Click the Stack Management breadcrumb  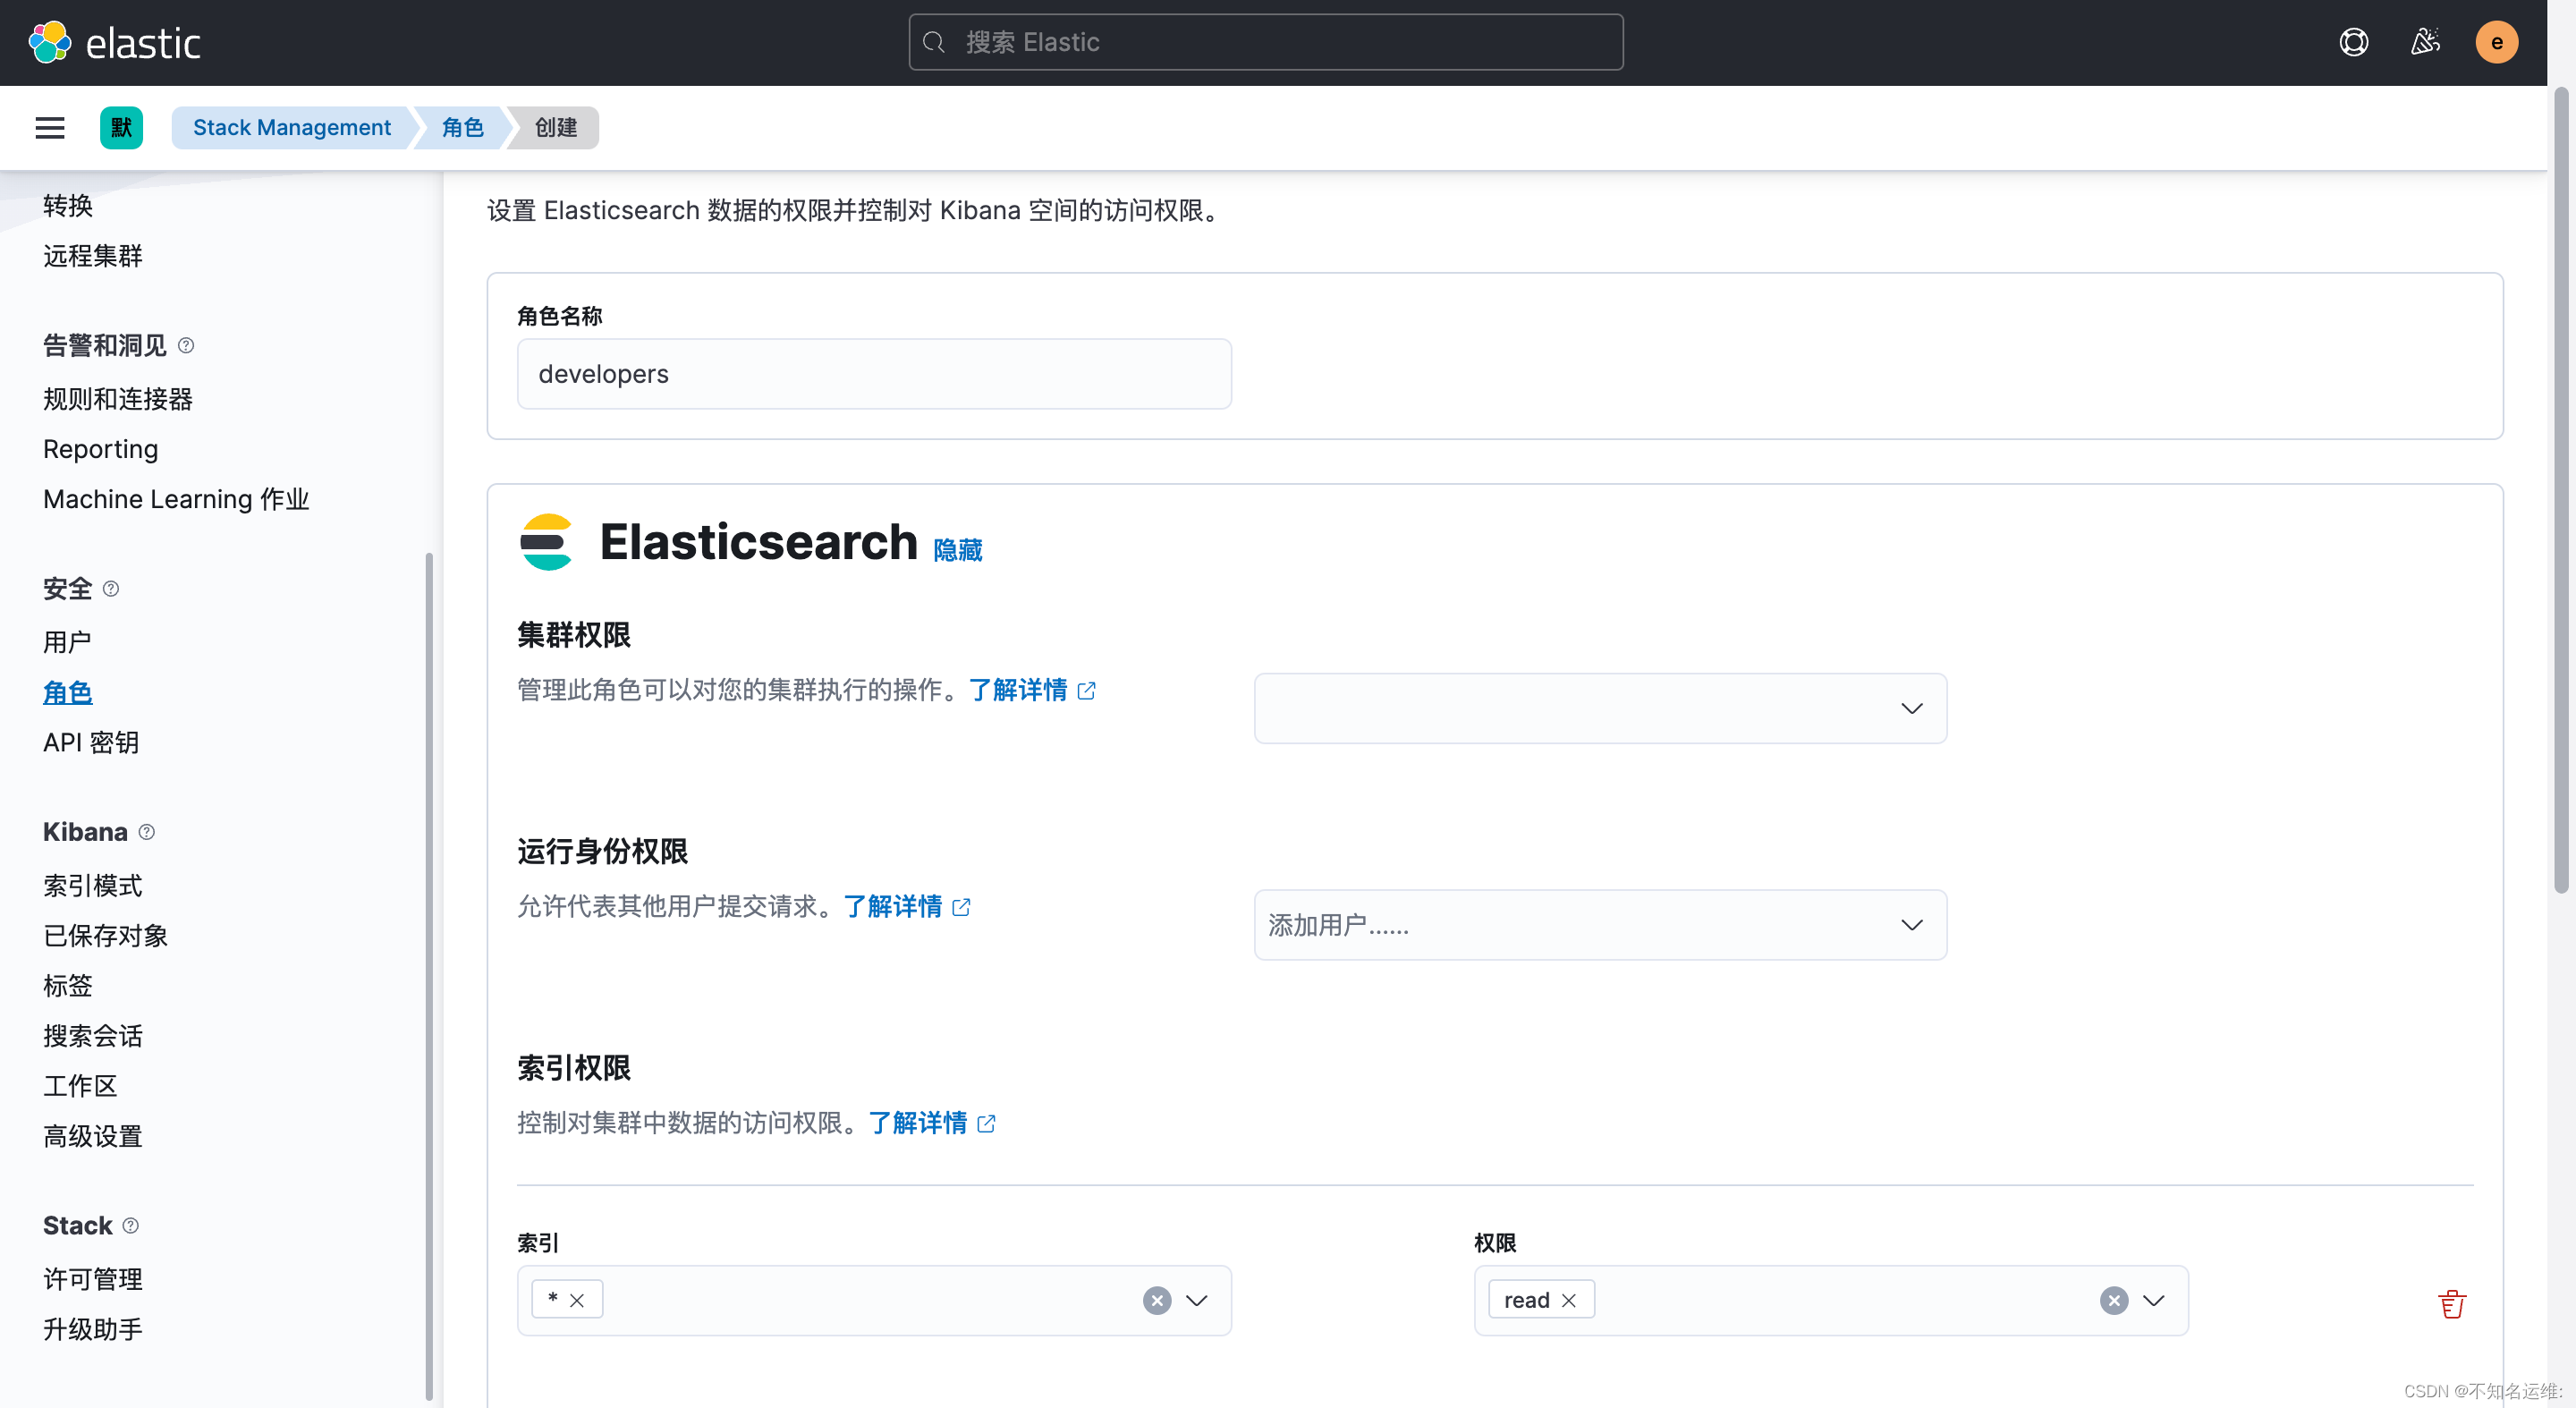(x=291, y=127)
